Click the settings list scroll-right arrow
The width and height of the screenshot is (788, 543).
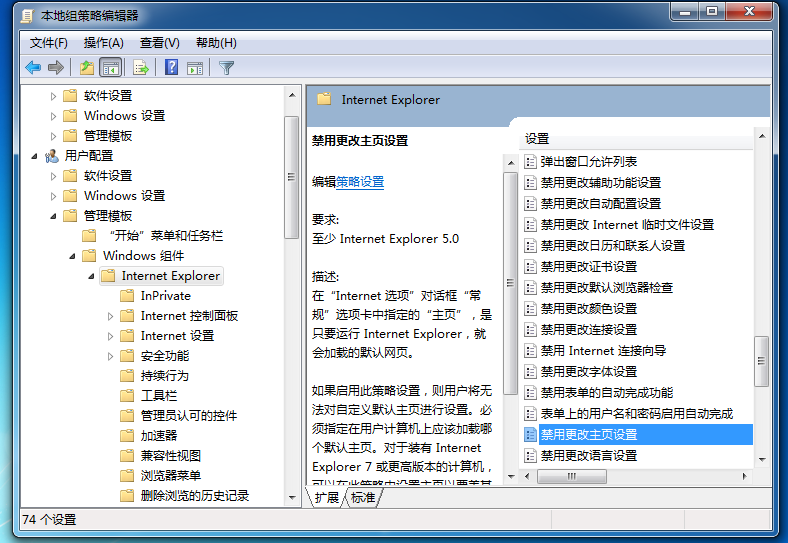pyautogui.click(x=745, y=476)
